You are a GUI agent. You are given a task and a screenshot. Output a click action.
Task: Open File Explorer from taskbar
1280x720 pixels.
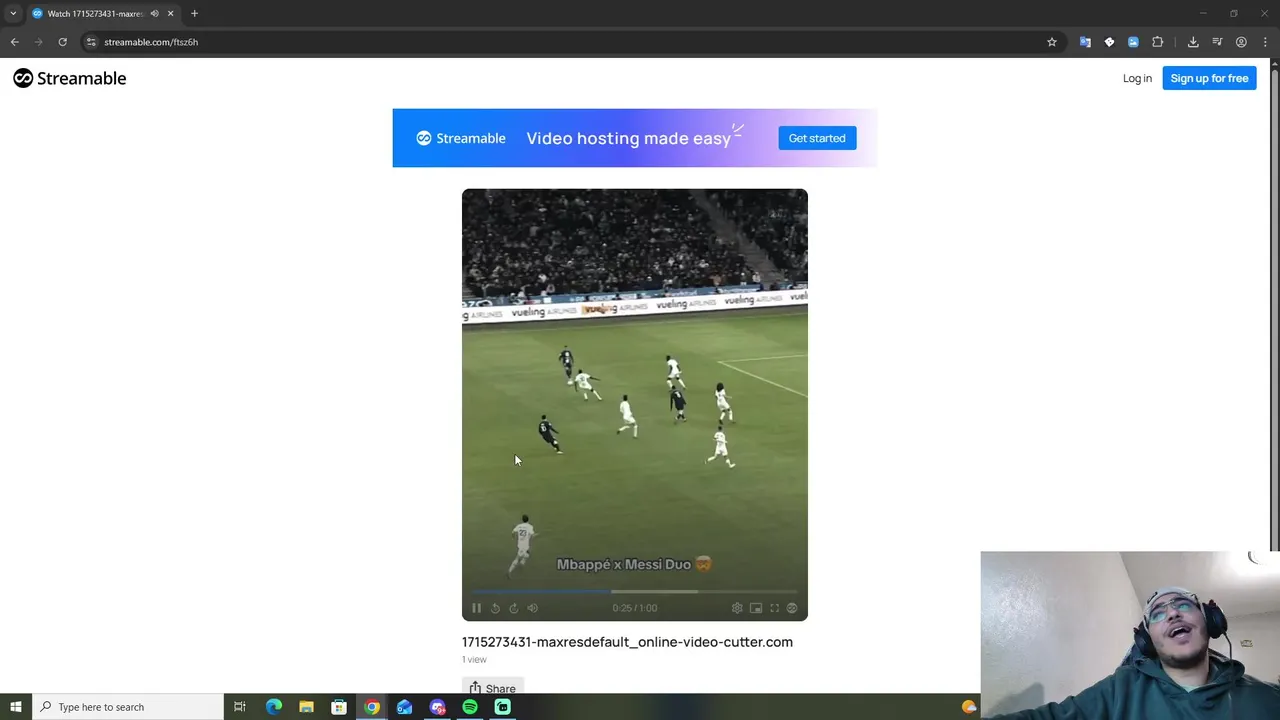(306, 707)
